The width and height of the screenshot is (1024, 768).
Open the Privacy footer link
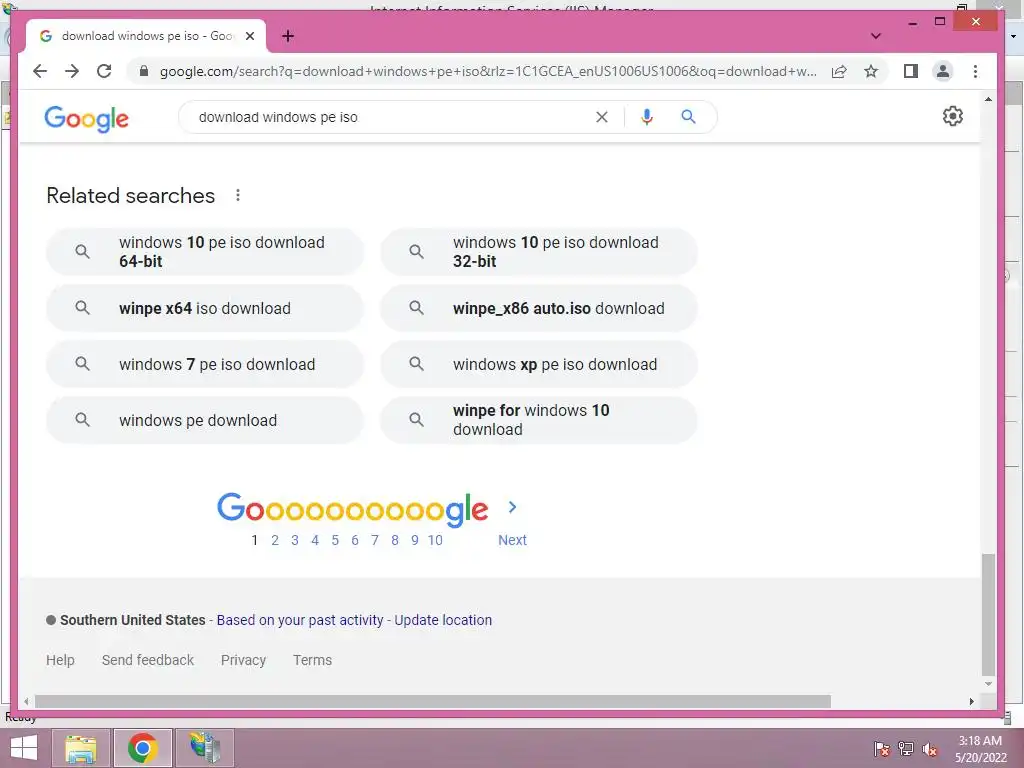click(243, 660)
